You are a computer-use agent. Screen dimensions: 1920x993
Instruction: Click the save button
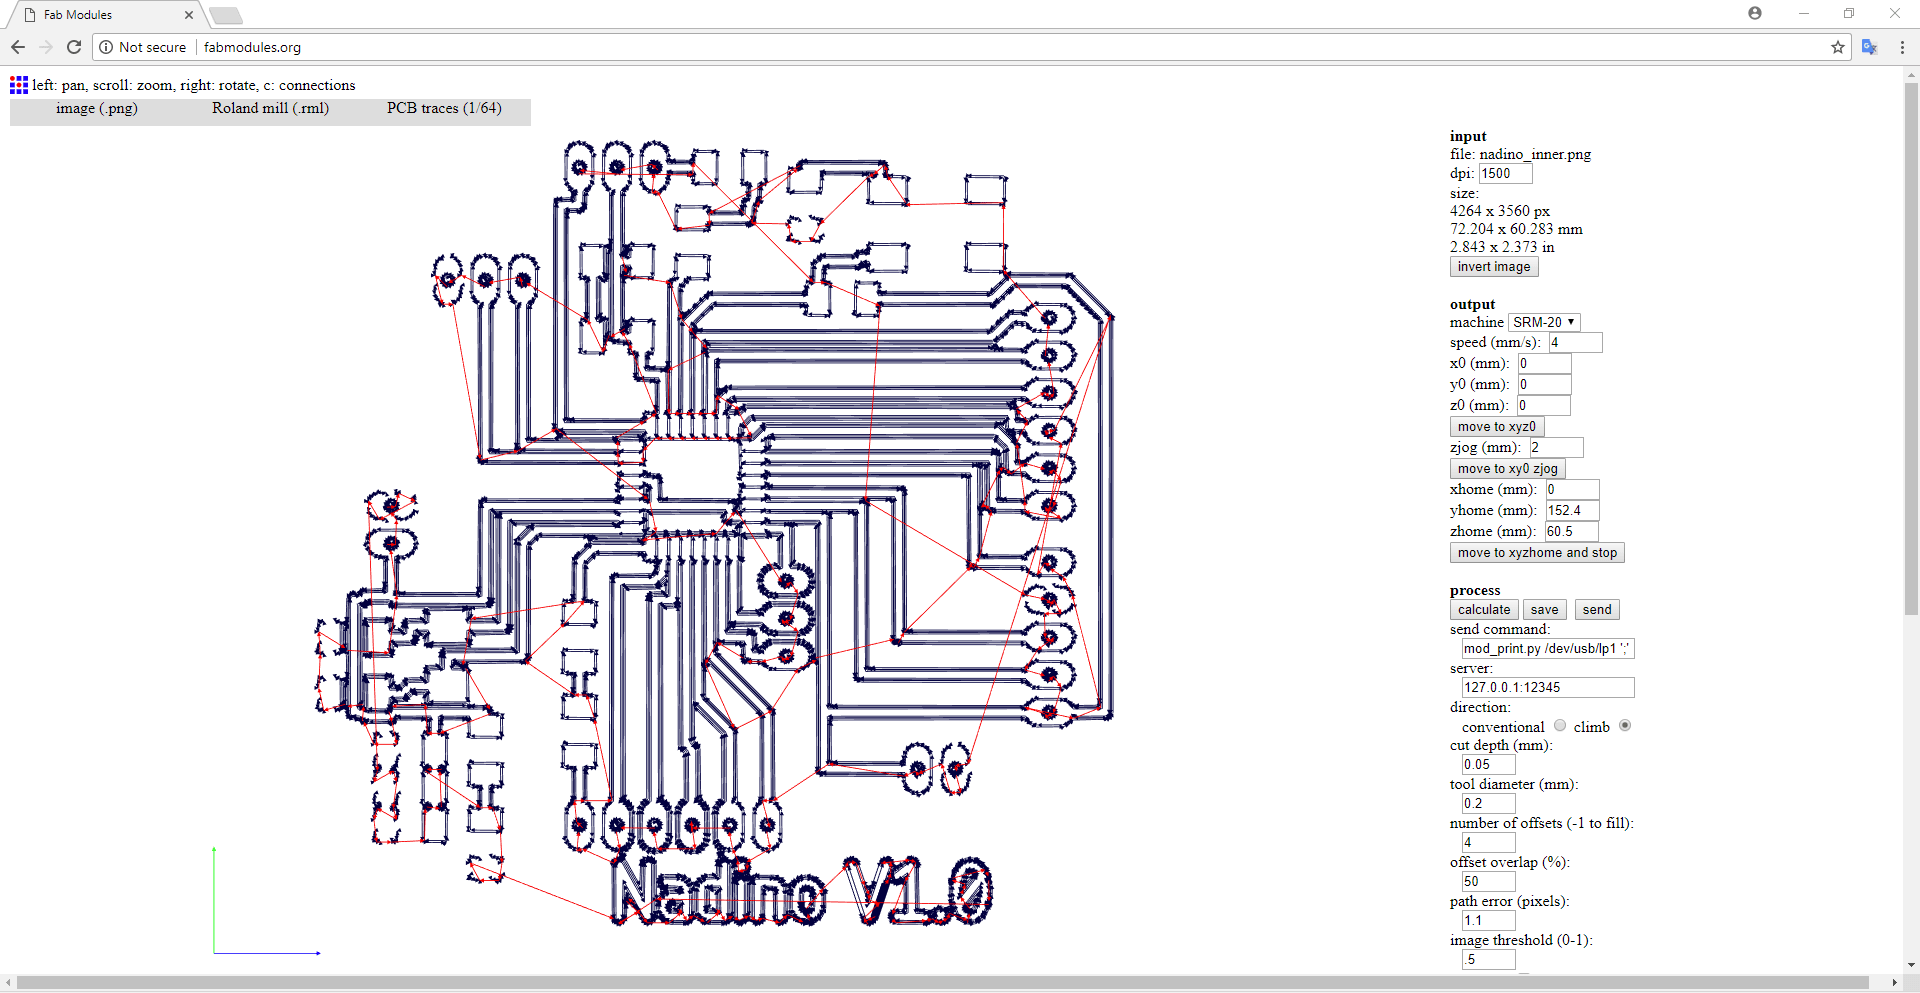click(1544, 610)
